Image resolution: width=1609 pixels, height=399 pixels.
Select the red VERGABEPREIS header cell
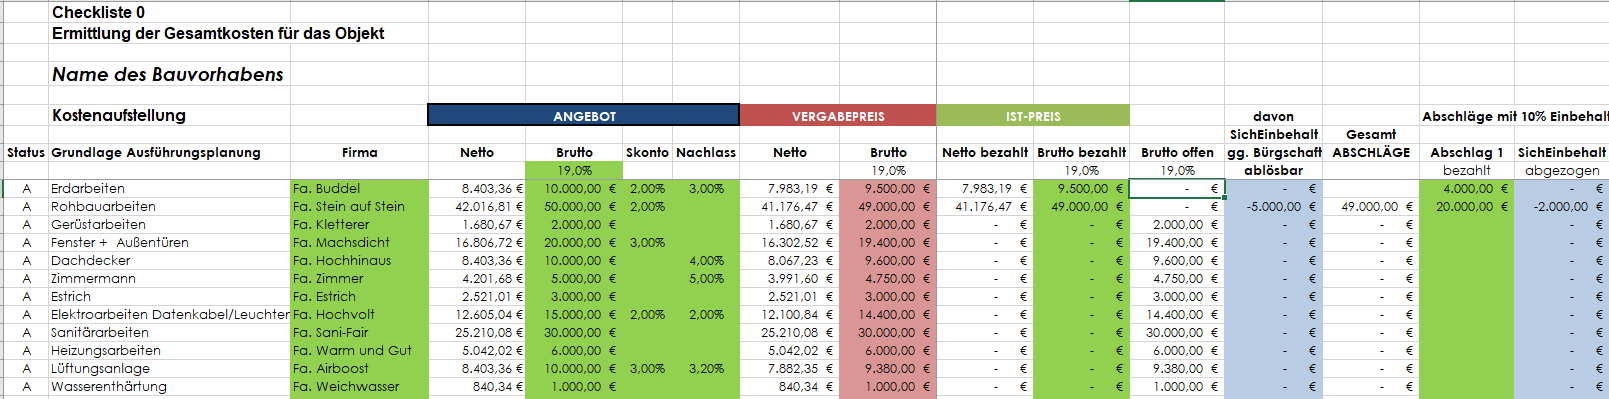click(838, 115)
